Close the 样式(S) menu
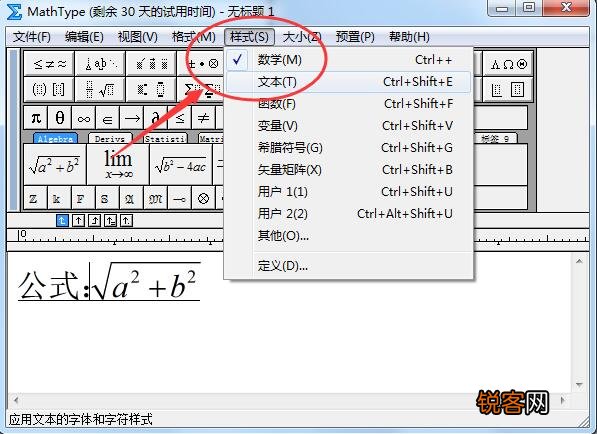 pyautogui.click(x=249, y=37)
